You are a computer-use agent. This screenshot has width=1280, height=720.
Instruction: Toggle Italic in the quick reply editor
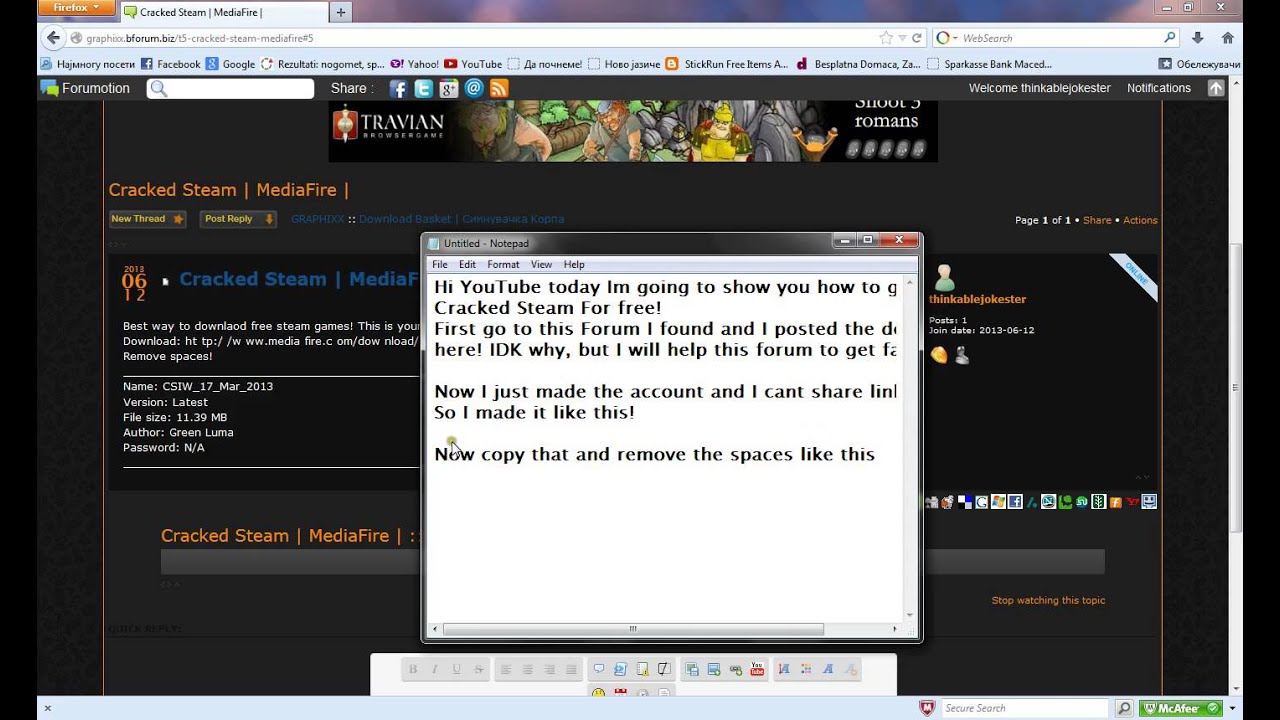tap(434, 669)
